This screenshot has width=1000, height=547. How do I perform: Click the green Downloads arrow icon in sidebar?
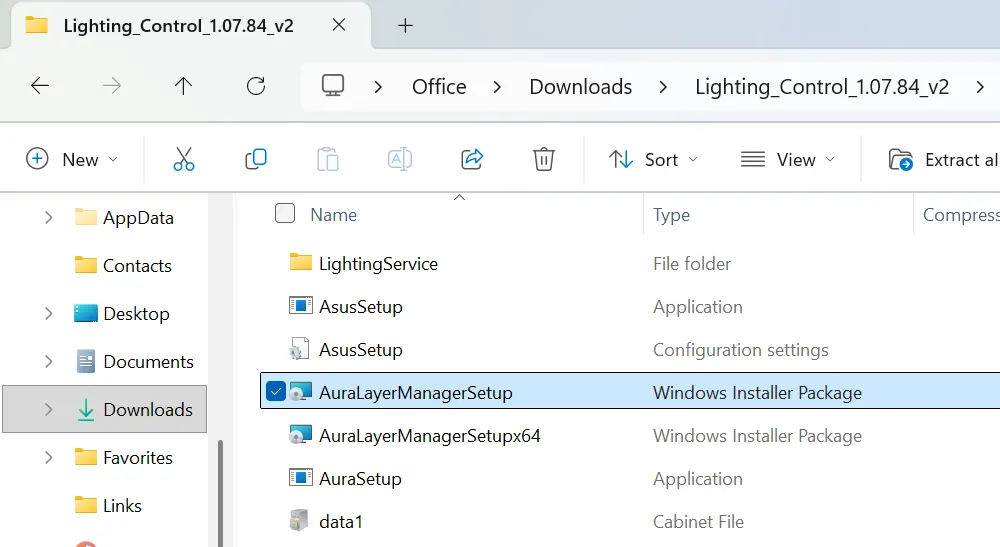coord(85,409)
